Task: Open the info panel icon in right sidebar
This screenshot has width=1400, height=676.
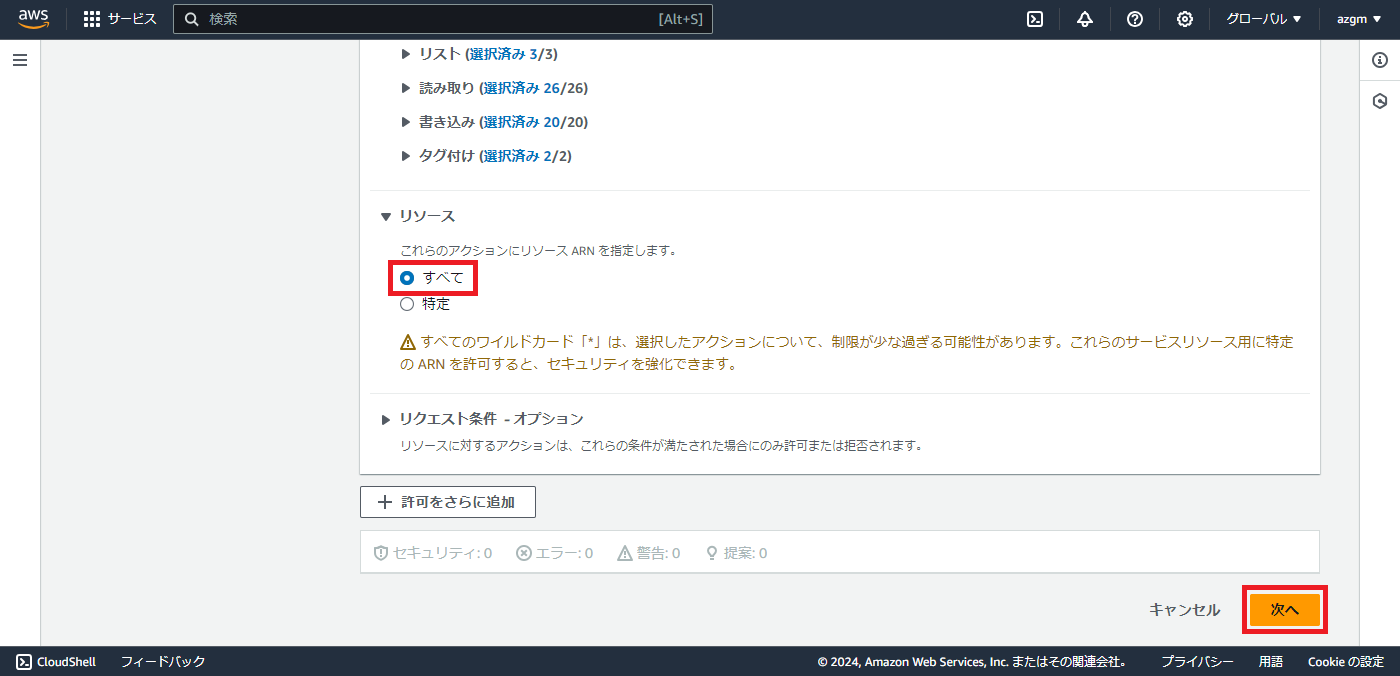Action: (x=1380, y=59)
